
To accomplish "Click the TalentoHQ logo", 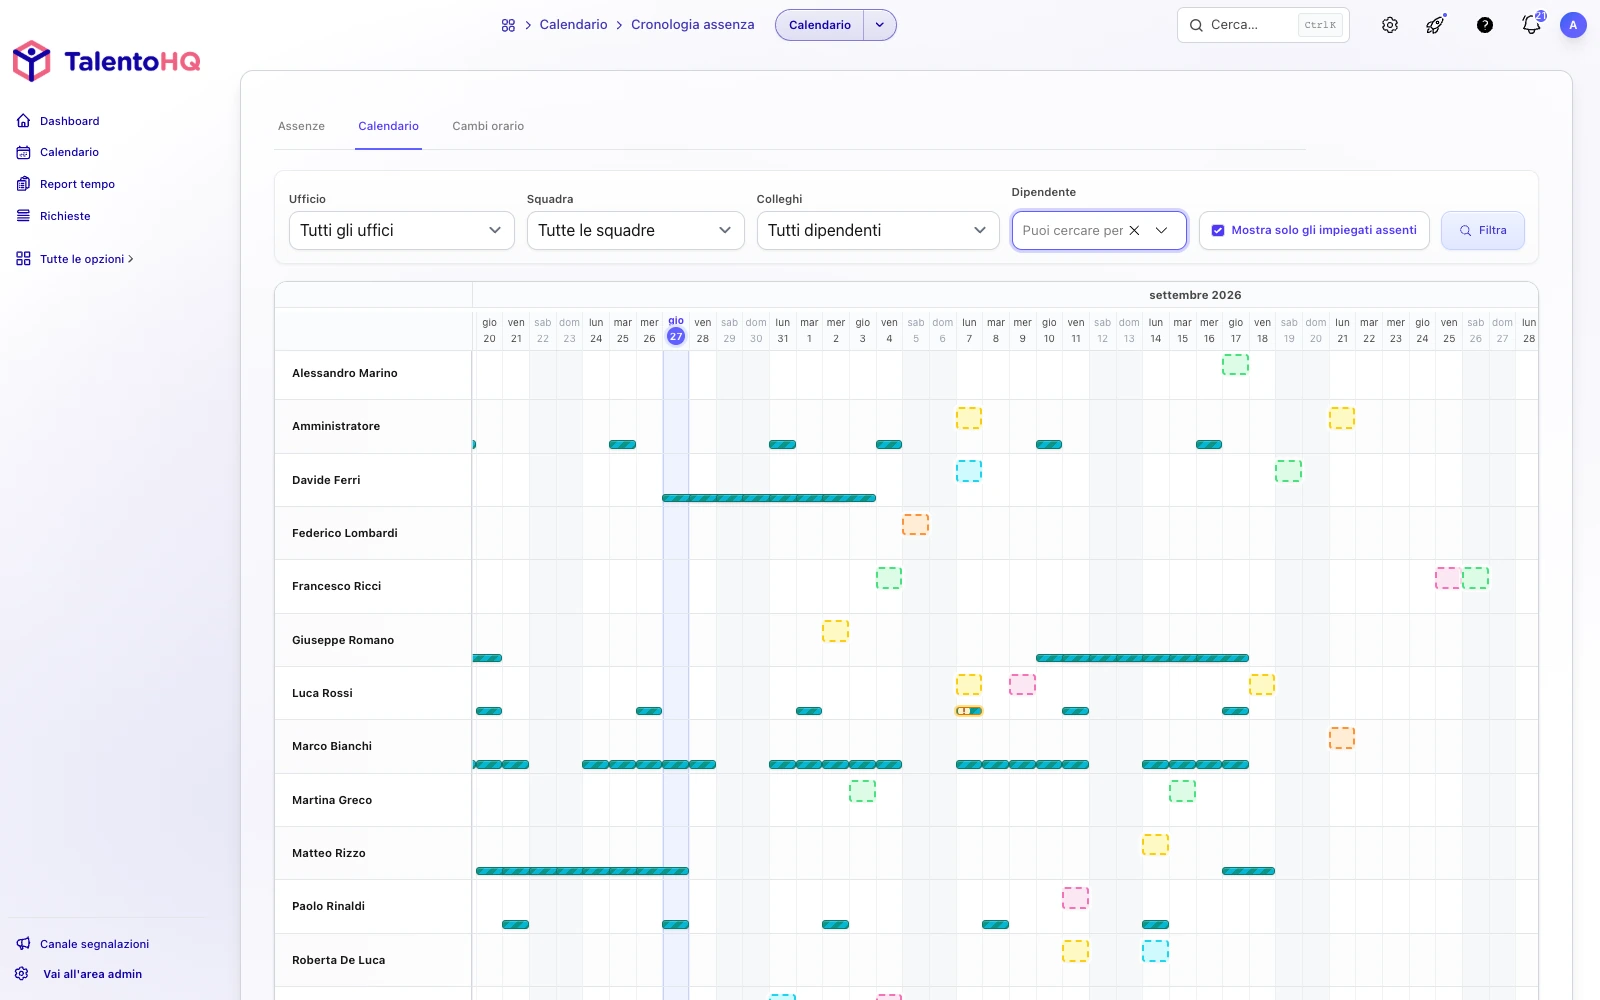I will coord(106,61).
